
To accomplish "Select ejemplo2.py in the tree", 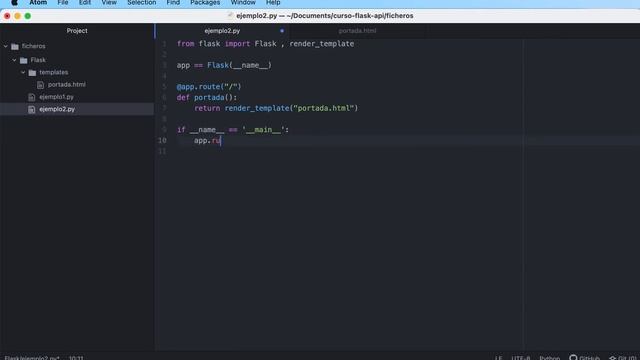I will (x=57, y=109).
